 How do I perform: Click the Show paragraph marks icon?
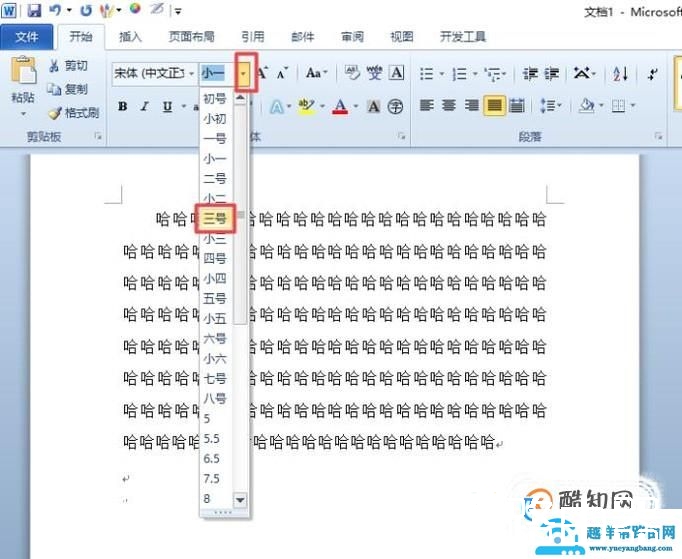coord(652,74)
